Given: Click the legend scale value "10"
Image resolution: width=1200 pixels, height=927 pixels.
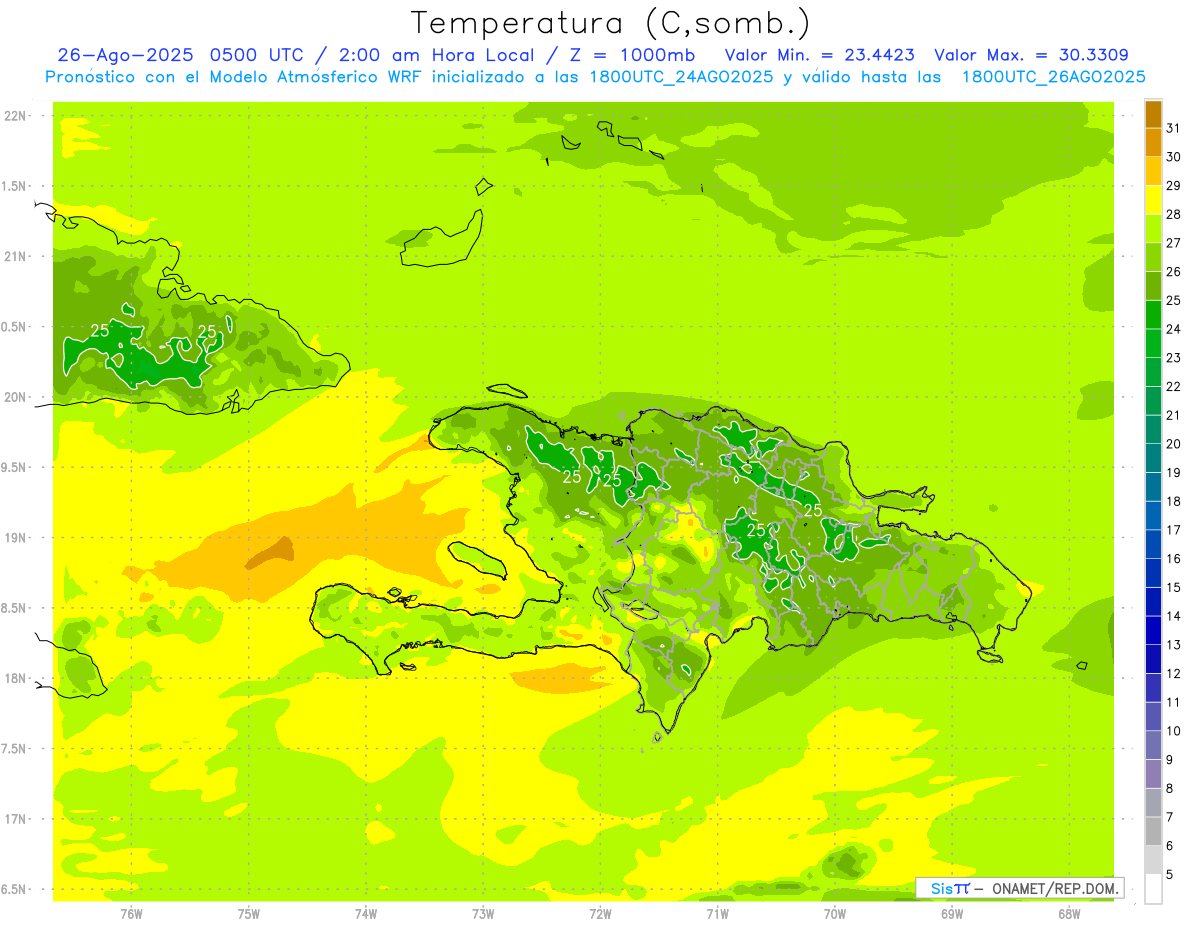Looking at the screenshot, I should click(1174, 731).
